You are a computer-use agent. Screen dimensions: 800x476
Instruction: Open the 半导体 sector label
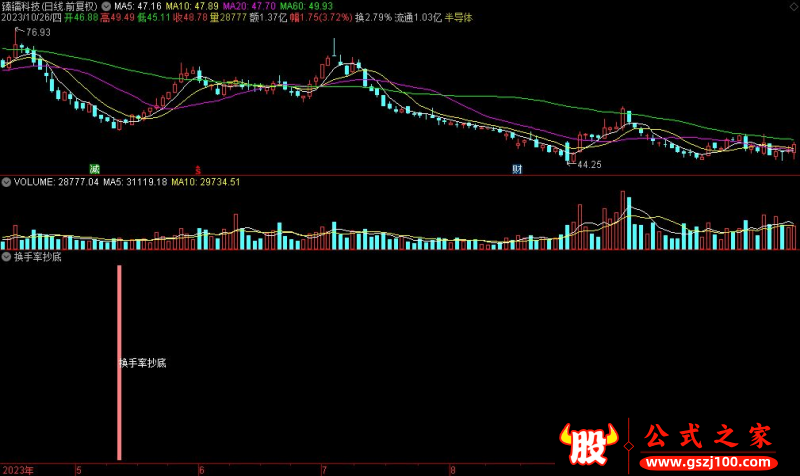(x=458, y=18)
